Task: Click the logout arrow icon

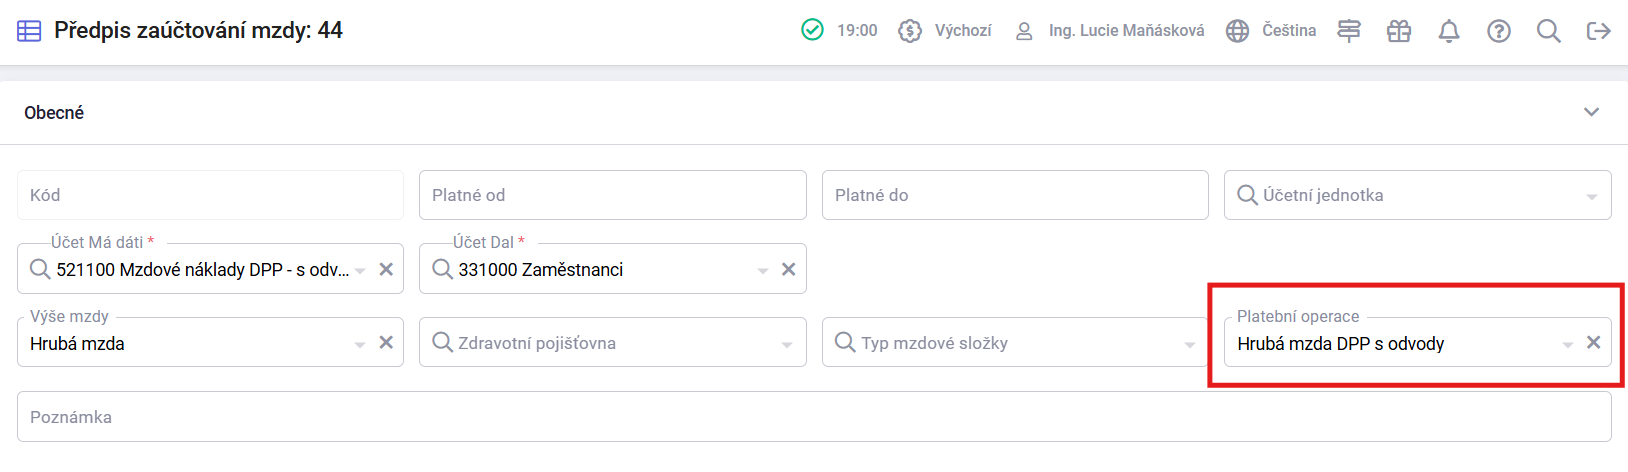Action: (x=1598, y=31)
